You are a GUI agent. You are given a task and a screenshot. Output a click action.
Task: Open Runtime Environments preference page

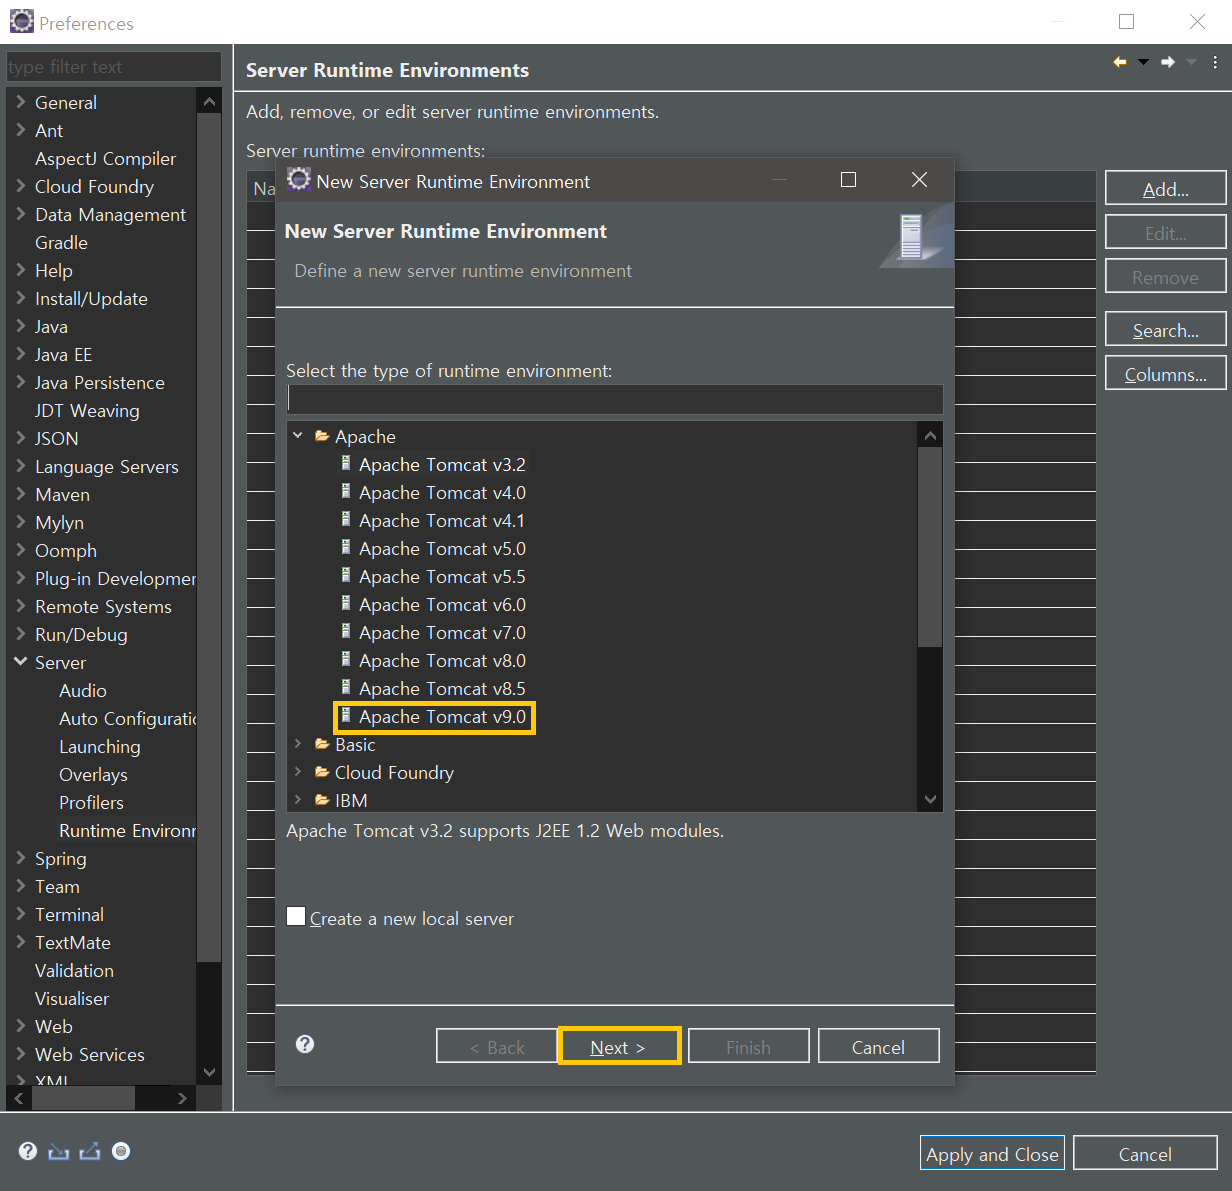tap(127, 831)
